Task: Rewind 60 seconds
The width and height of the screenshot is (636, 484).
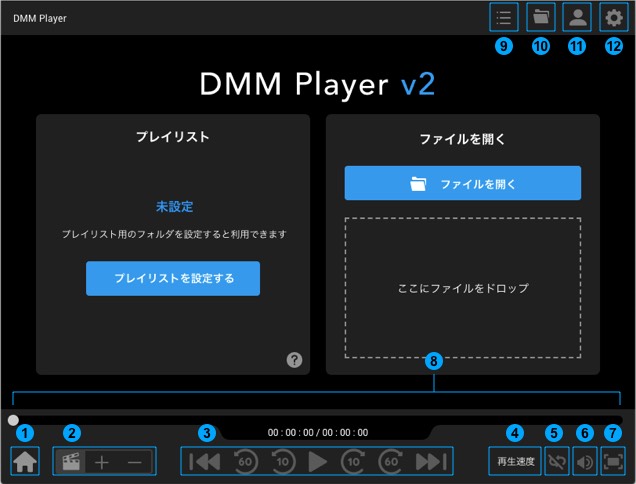Action: pyautogui.click(x=246, y=461)
